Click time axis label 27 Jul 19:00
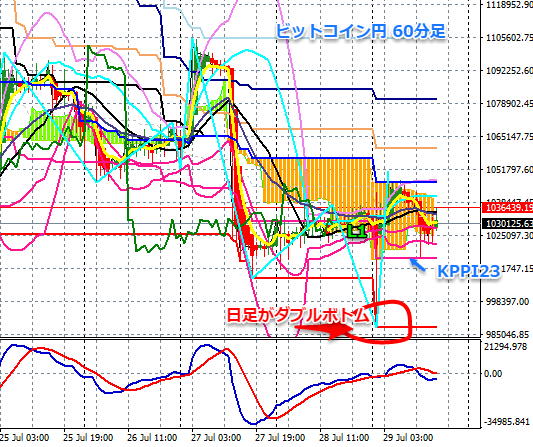Image resolution: width=533 pixels, height=447 pixels. tap(280, 437)
